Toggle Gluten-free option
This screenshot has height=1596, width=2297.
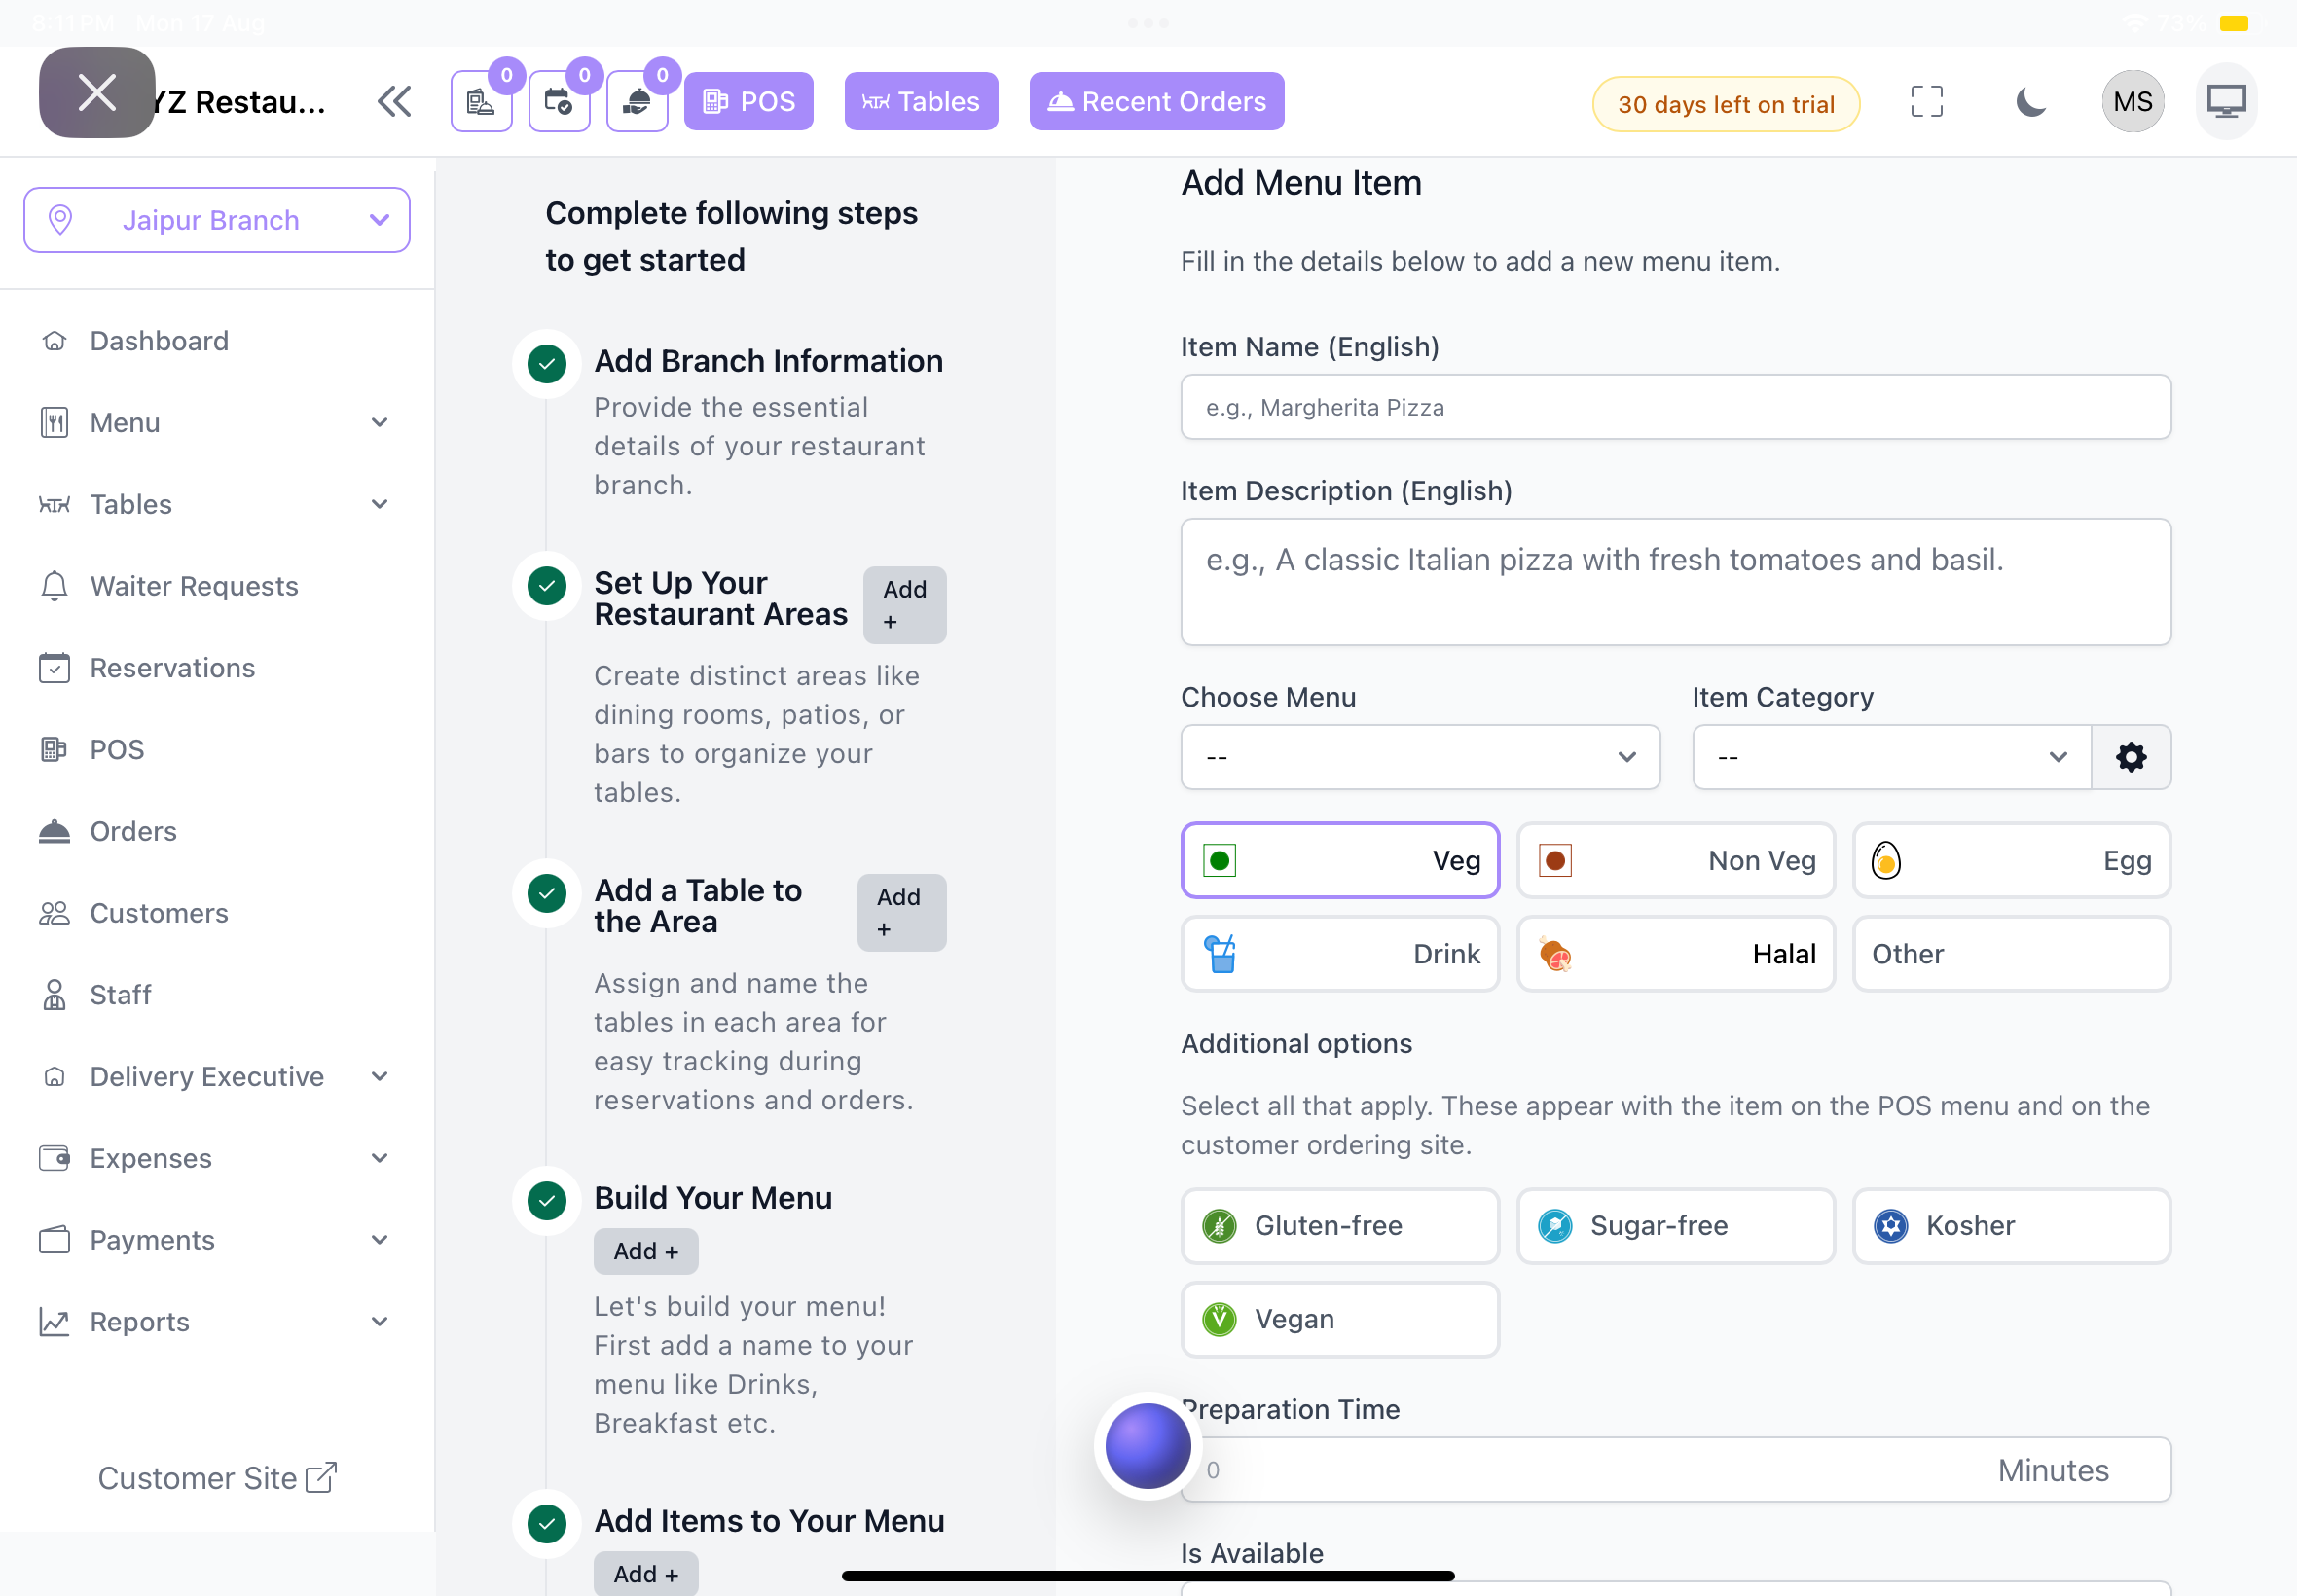click(1340, 1226)
